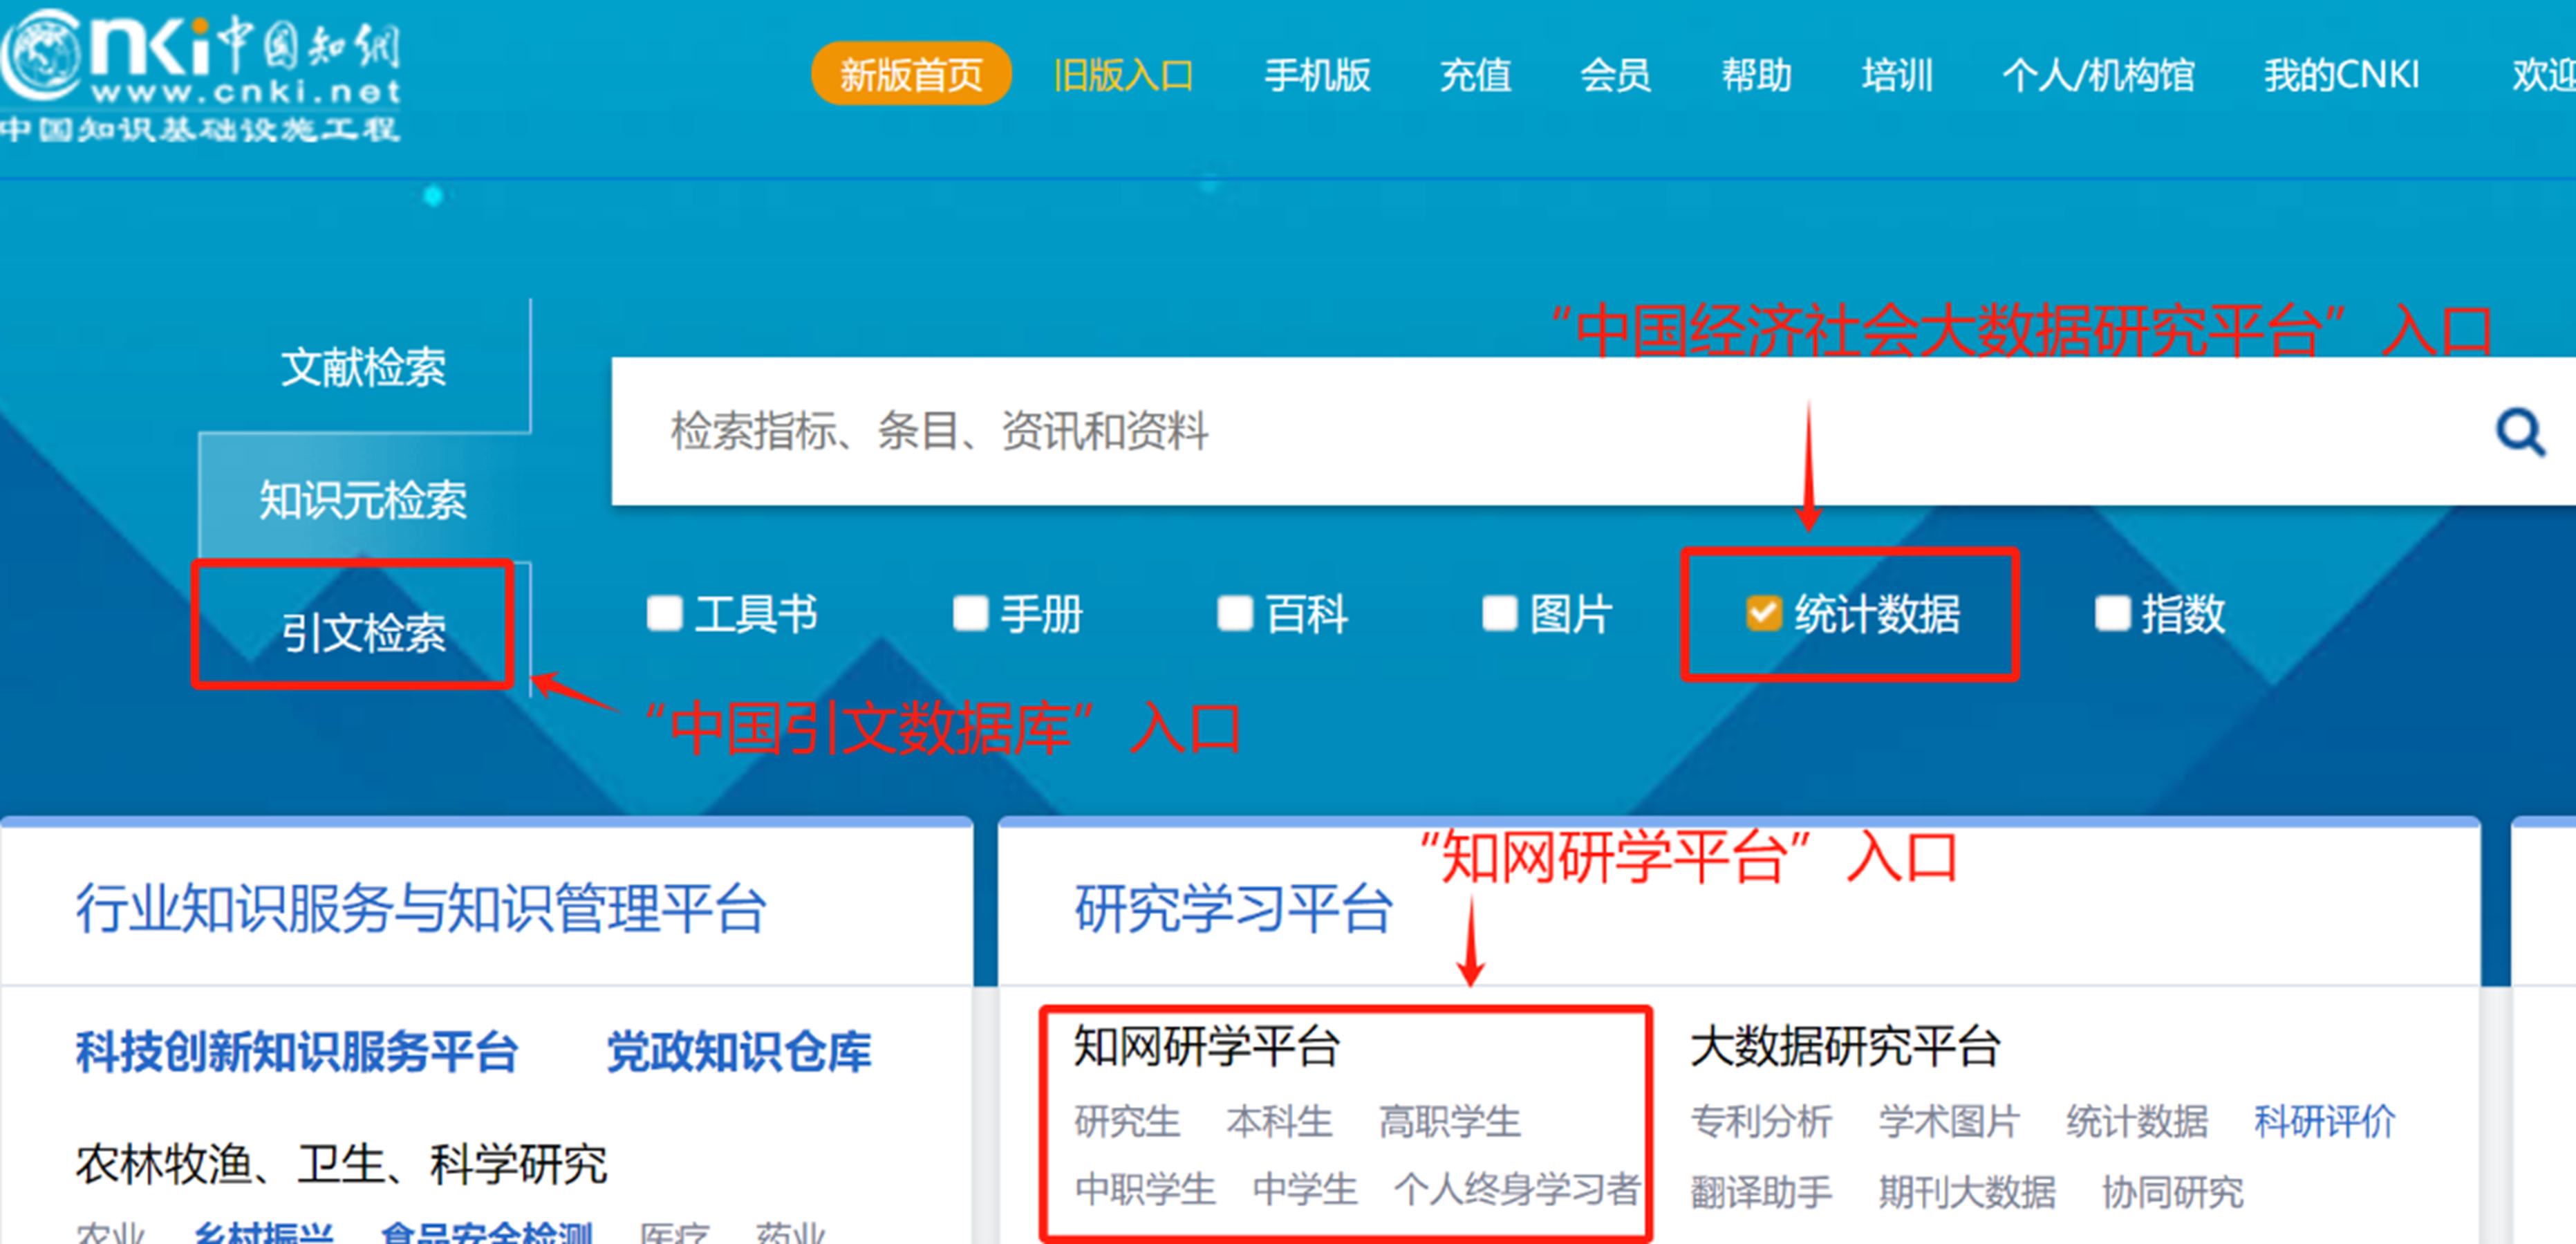This screenshot has width=2576, height=1244.
Task: Open 高职学生 link
Action: [x=1449, y=1121]
